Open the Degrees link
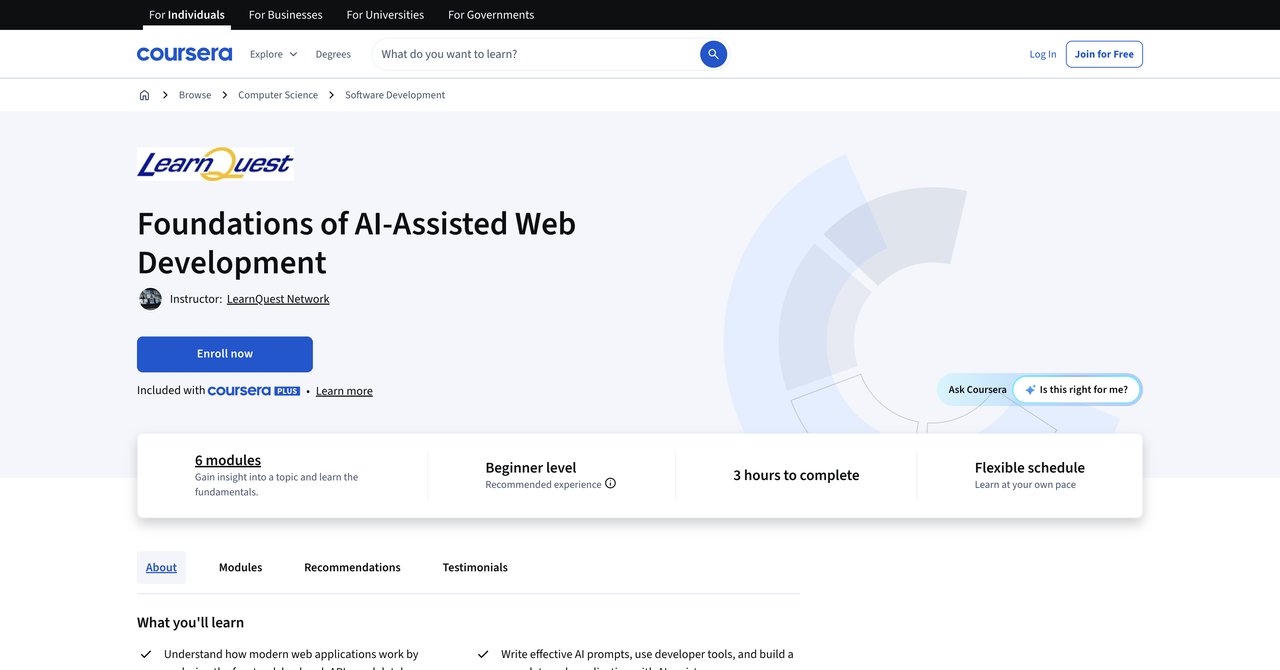 [x=333, y=54]
